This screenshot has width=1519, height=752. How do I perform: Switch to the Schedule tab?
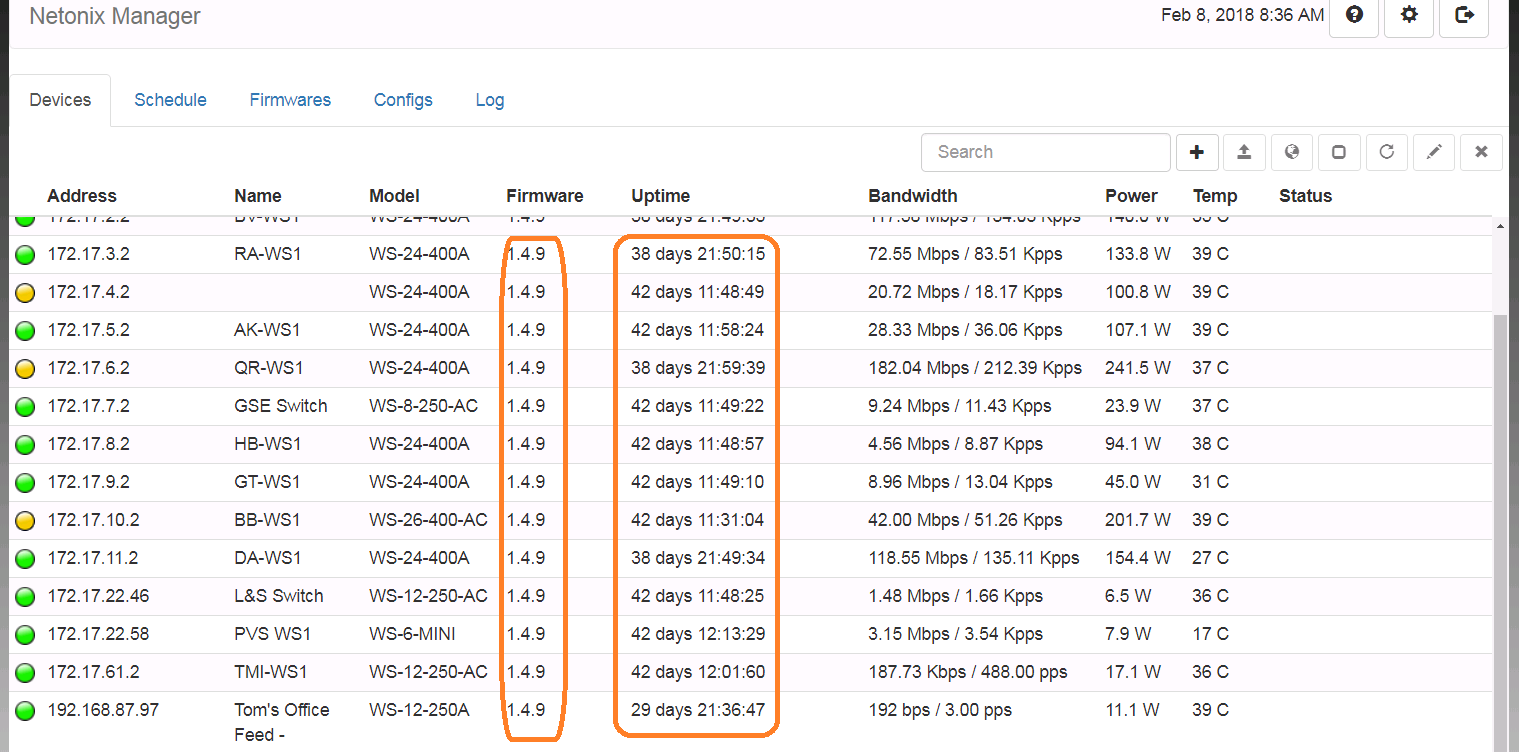(x=170, y=100)
